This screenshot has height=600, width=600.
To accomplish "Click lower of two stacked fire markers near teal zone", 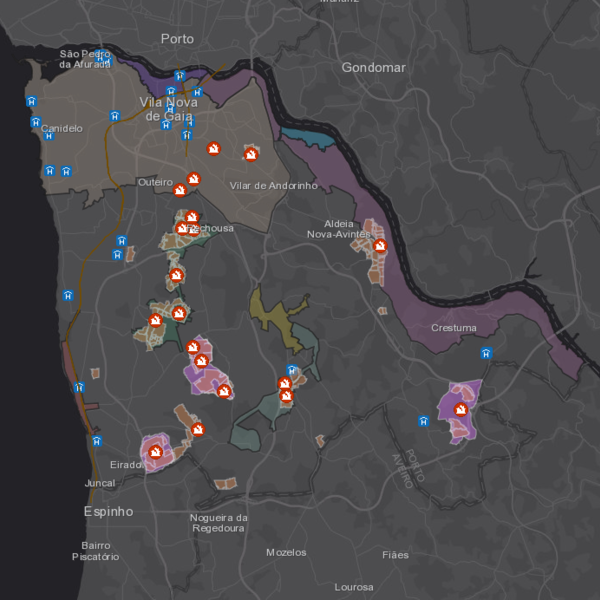I will (x=286, y=396).
